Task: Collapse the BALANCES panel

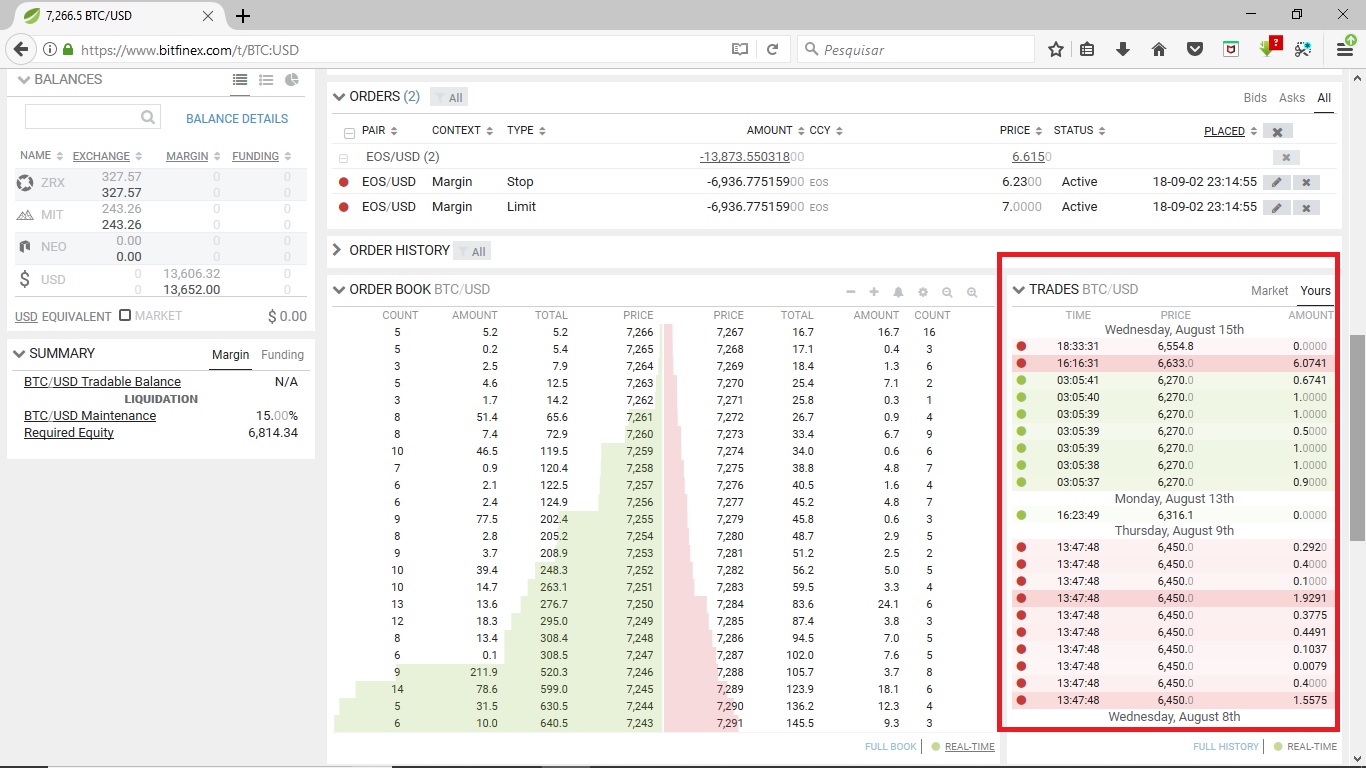Action: [23, 79]
